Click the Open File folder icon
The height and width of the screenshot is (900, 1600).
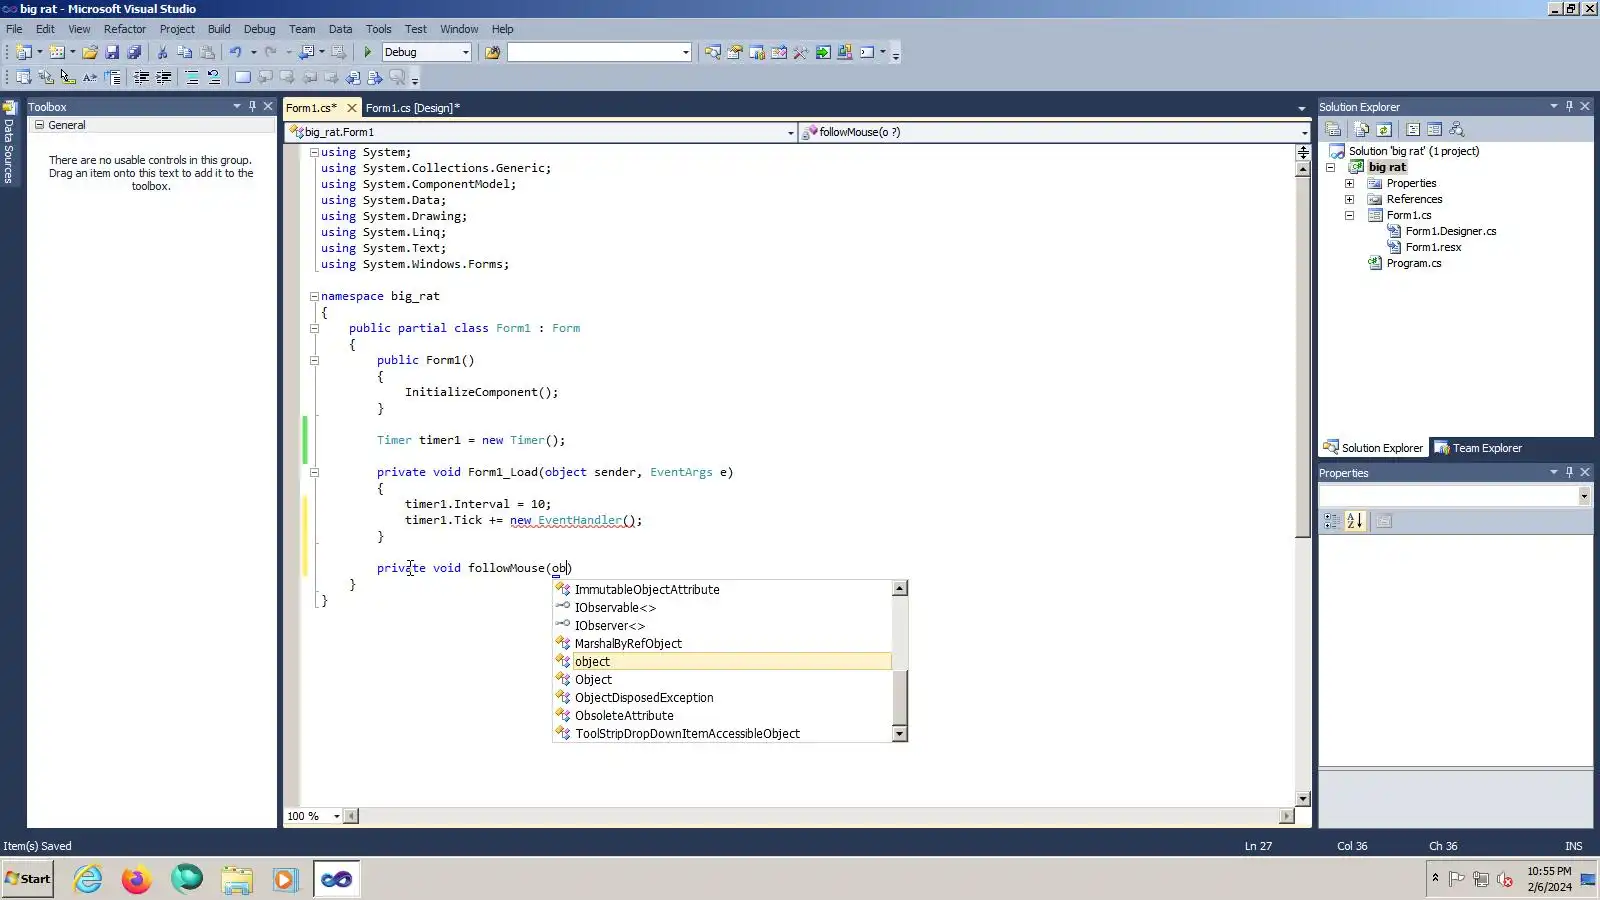(x=90, y=52)
